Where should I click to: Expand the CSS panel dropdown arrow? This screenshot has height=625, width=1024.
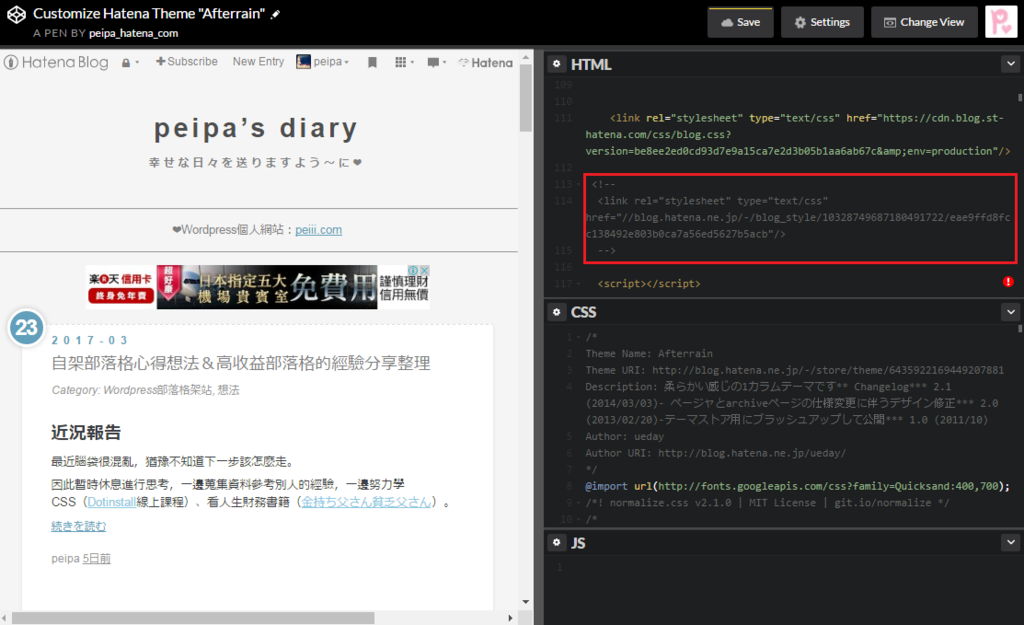point(1010,312)
